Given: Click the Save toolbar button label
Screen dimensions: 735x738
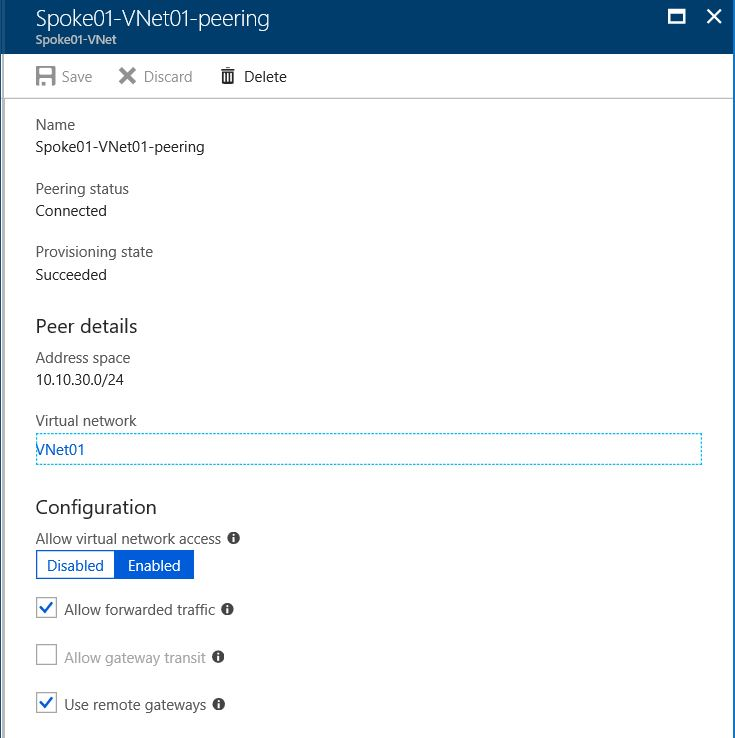Looking at the screenshot, I should (77, 77).
